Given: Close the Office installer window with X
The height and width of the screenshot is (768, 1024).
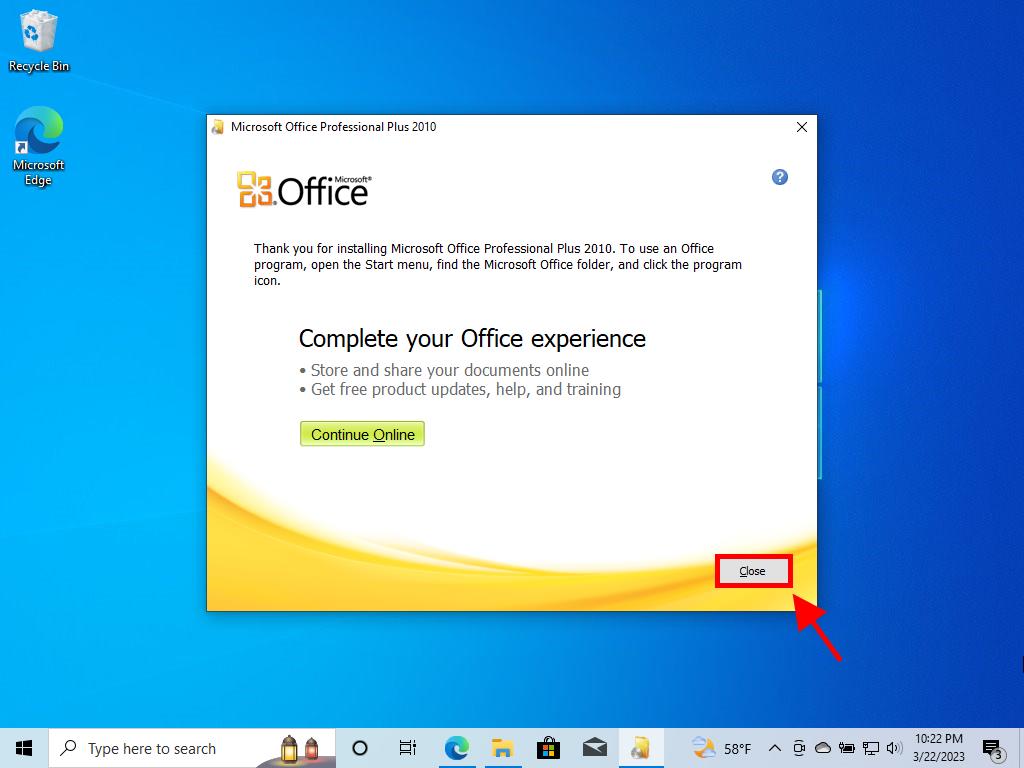Looking at the screenshot, I should click(801, 127).
